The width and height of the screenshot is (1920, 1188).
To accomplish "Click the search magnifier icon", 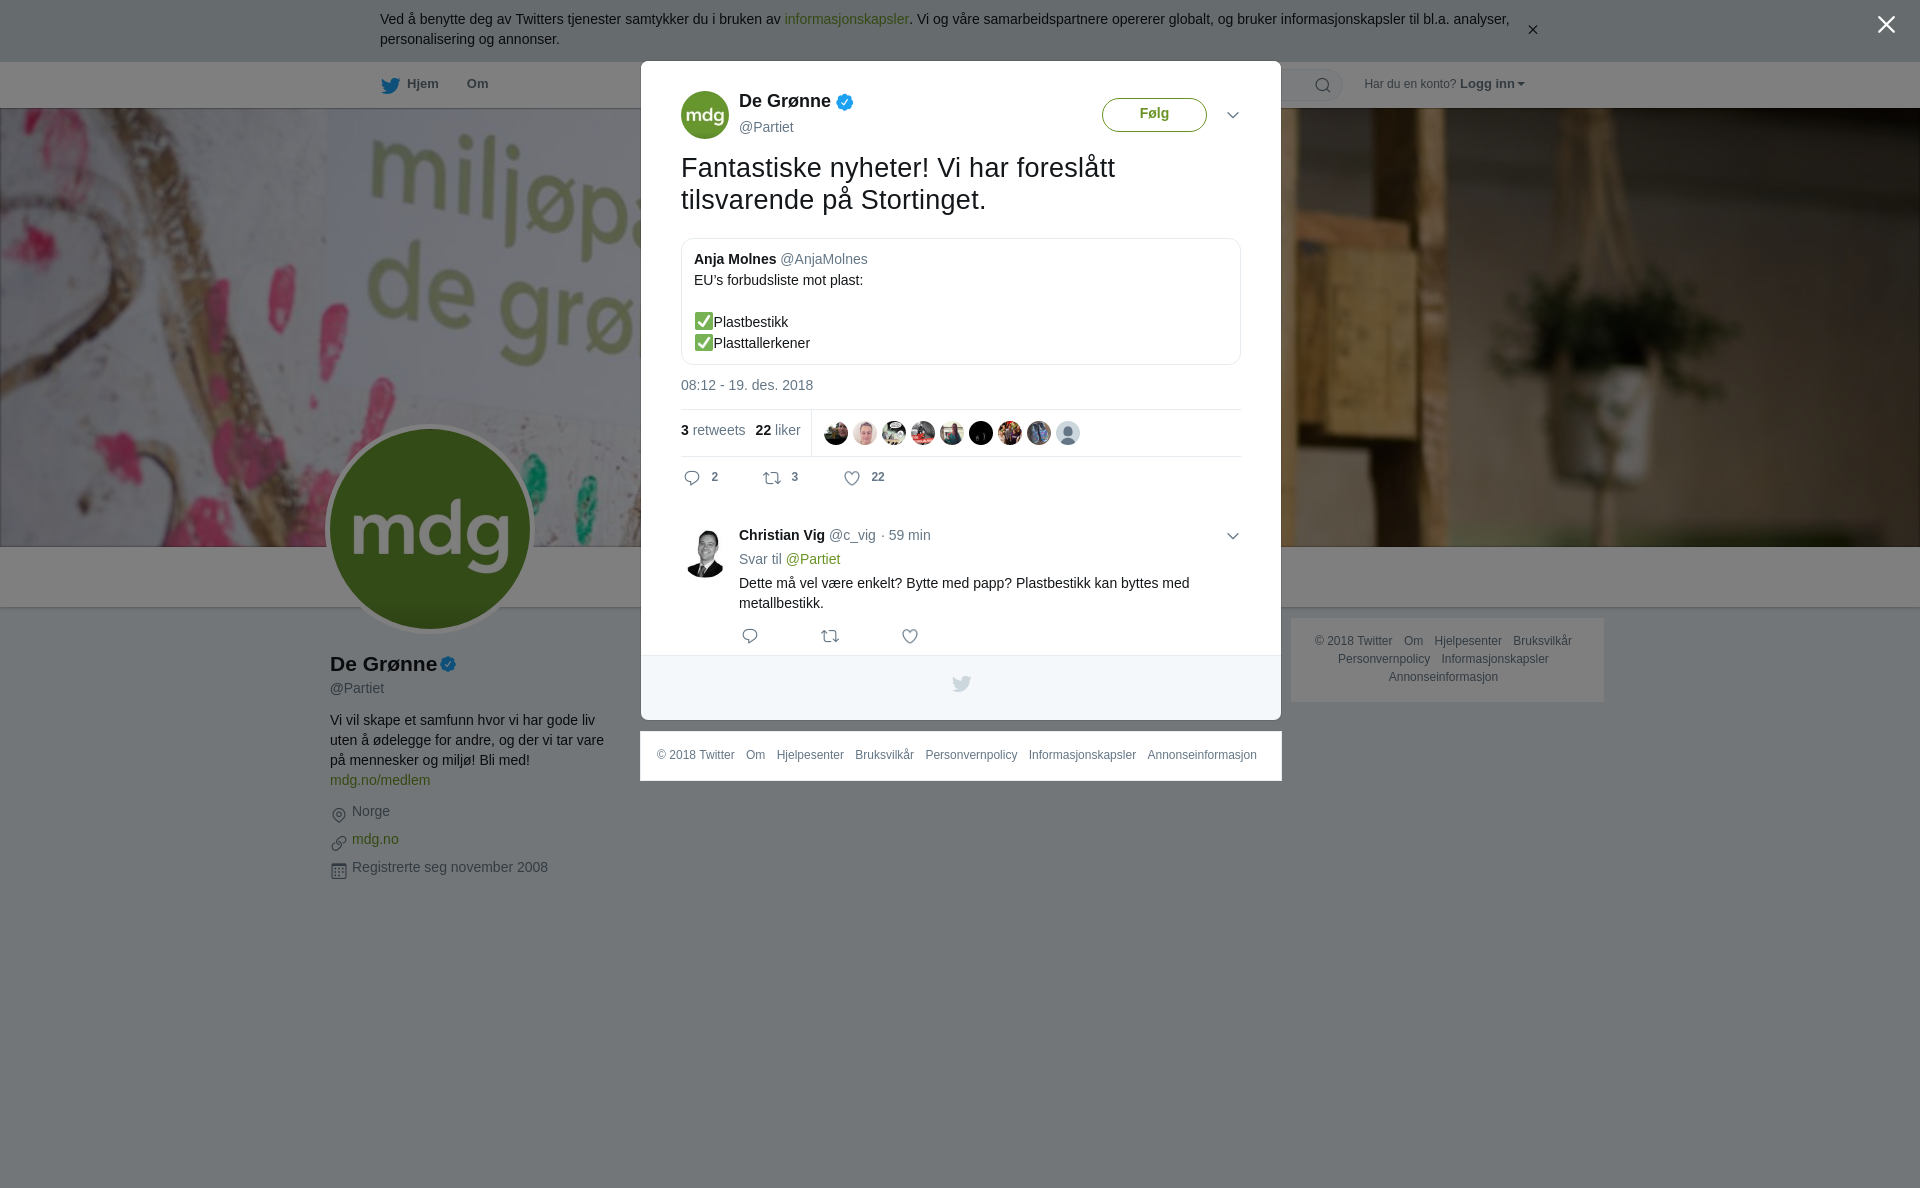I will (1323, 85).
